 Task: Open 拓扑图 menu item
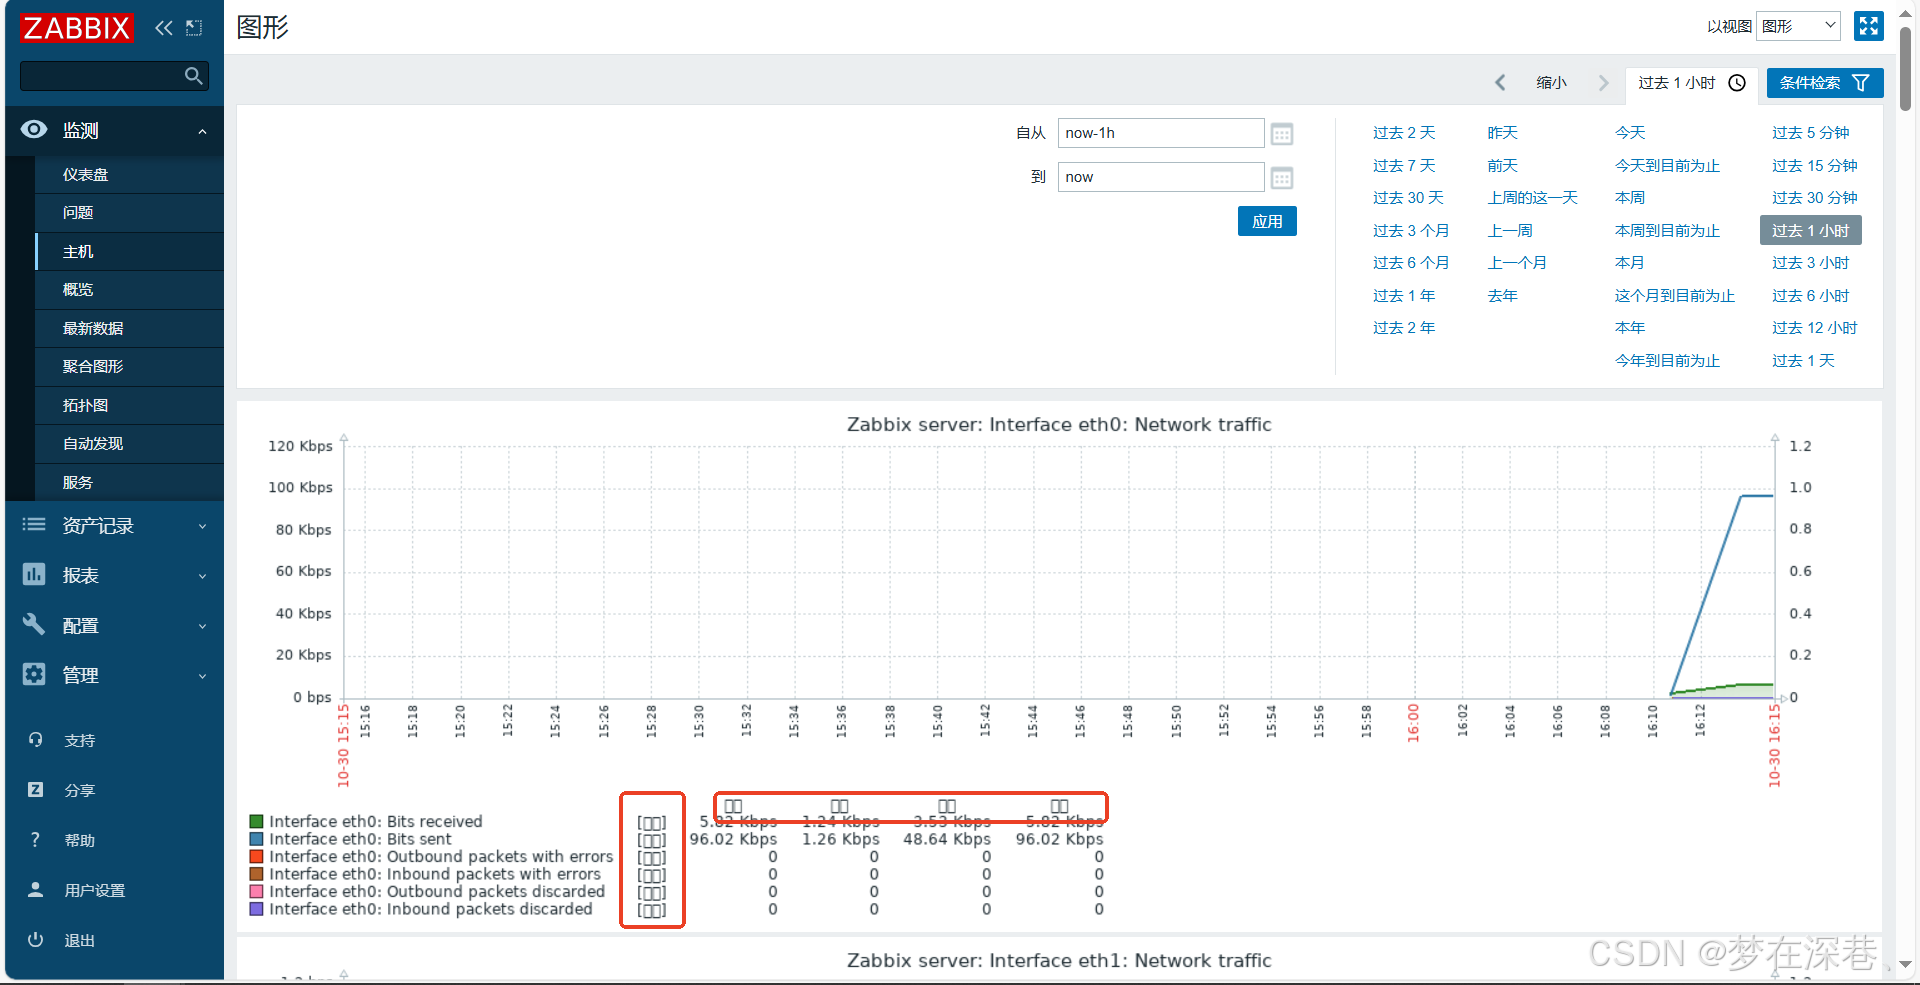129,406
